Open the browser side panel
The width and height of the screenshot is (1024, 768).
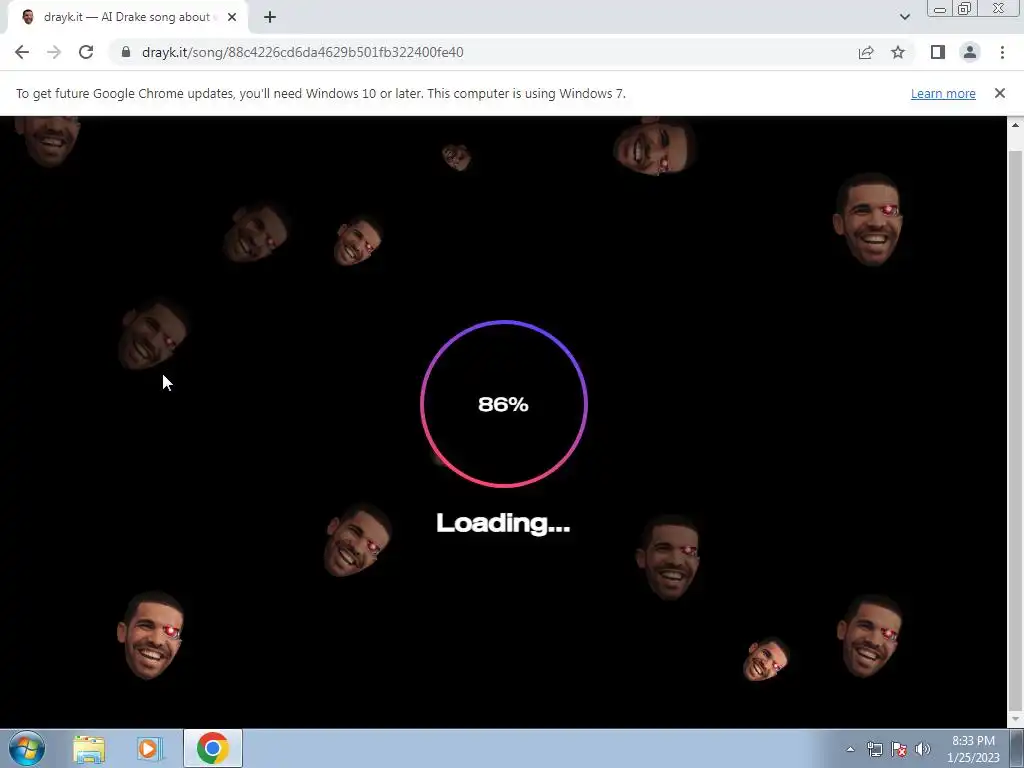tap(938, 52)
